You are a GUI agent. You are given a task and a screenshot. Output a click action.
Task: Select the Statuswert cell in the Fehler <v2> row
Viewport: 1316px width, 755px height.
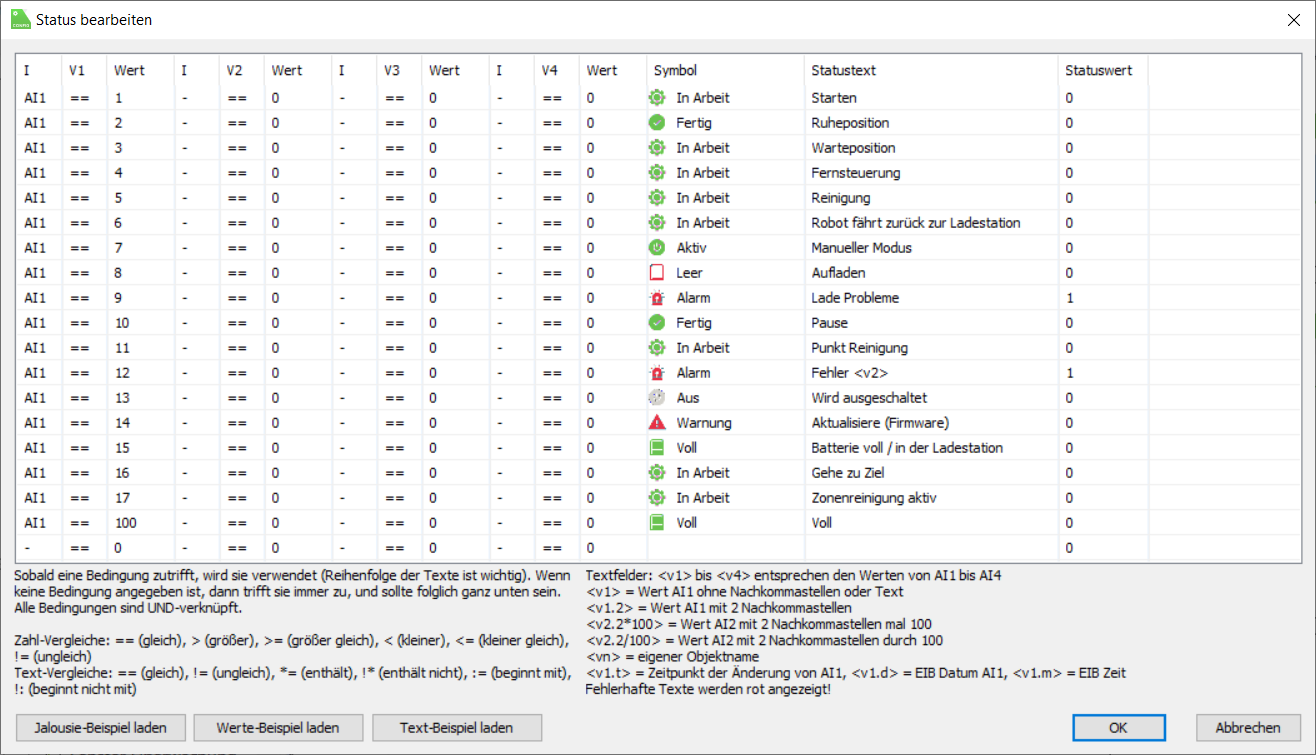1103,373
